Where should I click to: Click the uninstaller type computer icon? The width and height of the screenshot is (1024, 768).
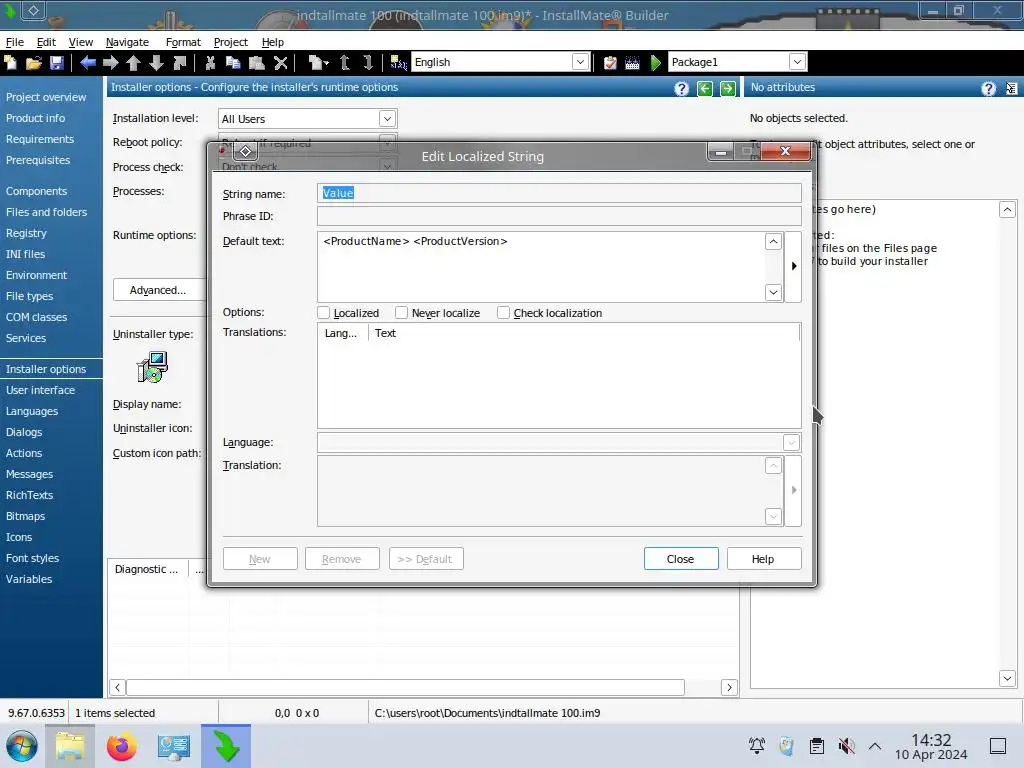pos(152,367)
